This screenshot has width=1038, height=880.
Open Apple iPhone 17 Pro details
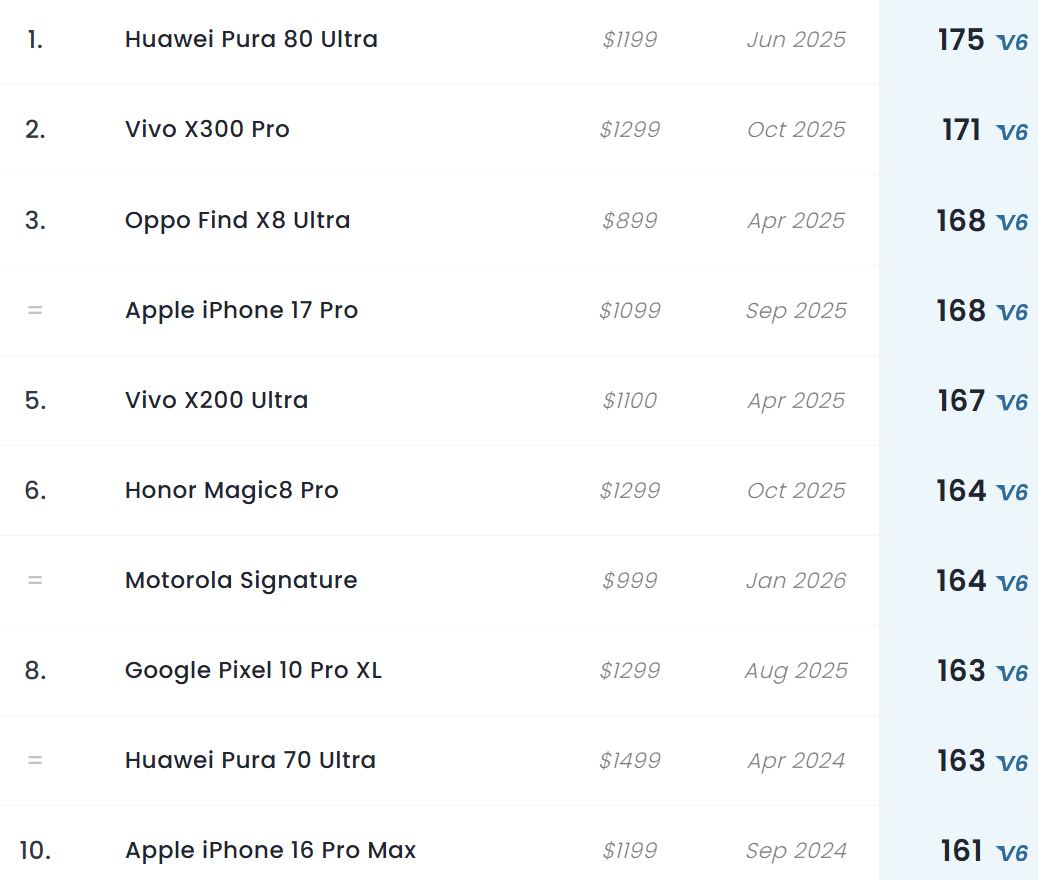point(241,310)
